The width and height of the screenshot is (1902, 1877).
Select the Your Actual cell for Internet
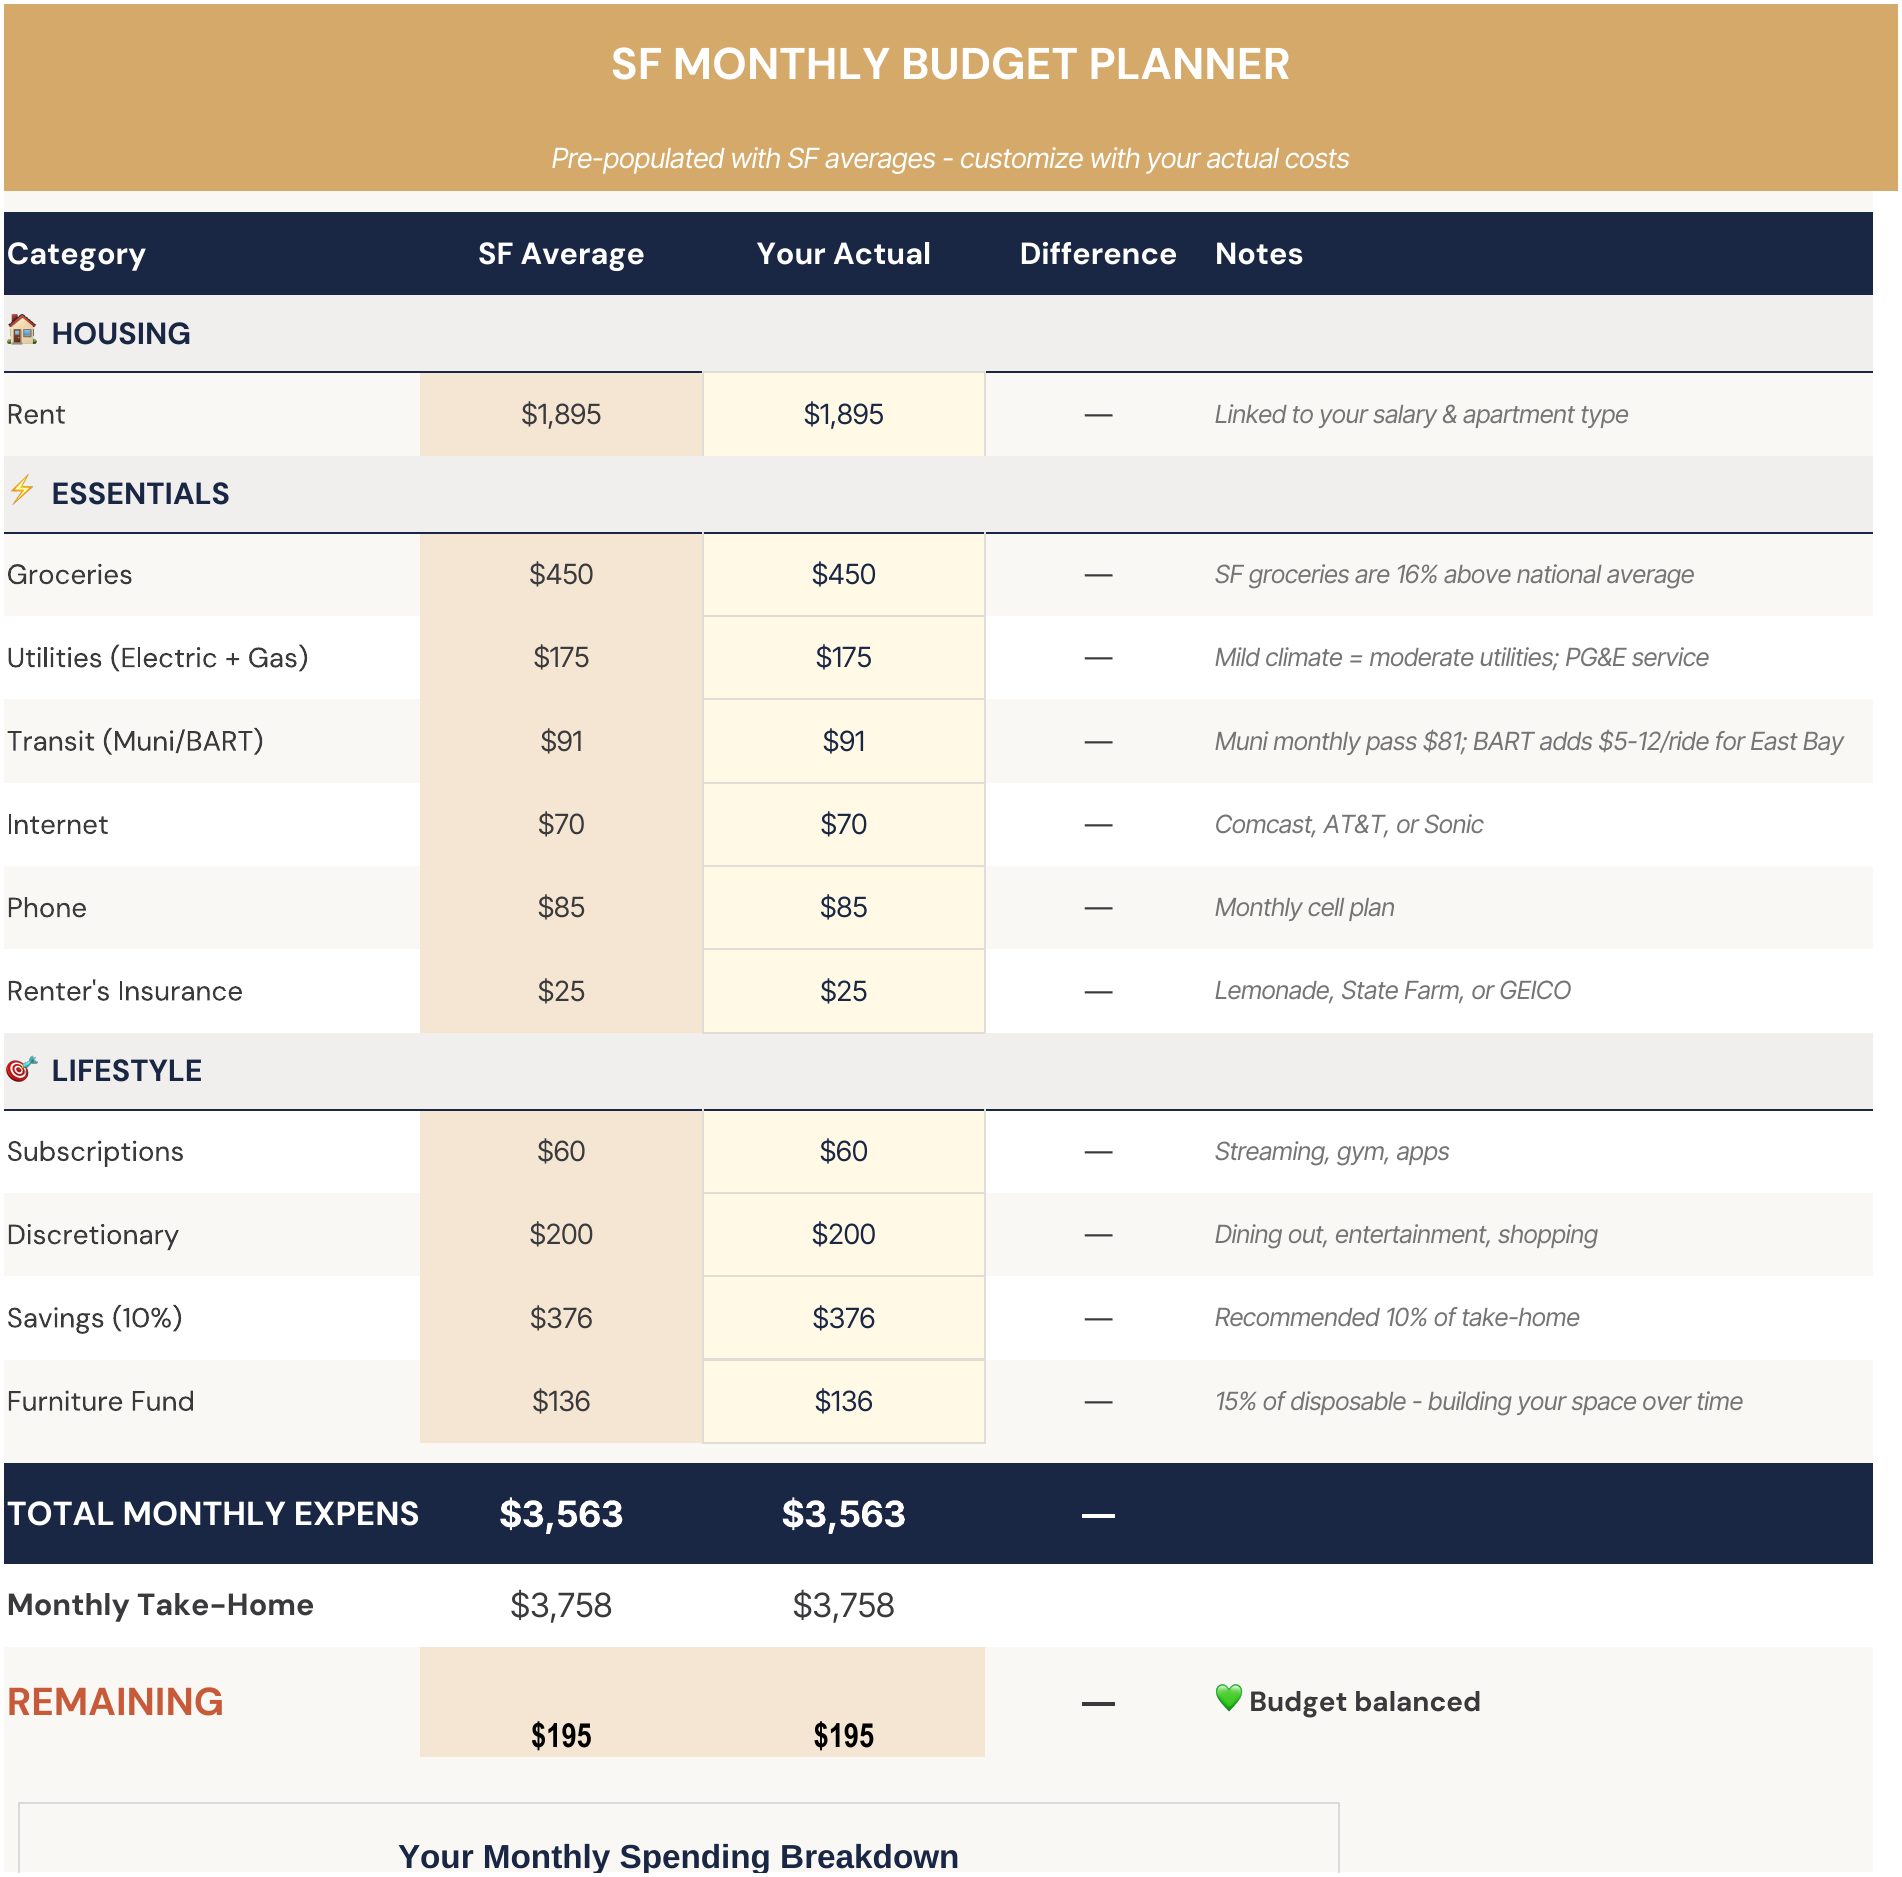(844, 825)
